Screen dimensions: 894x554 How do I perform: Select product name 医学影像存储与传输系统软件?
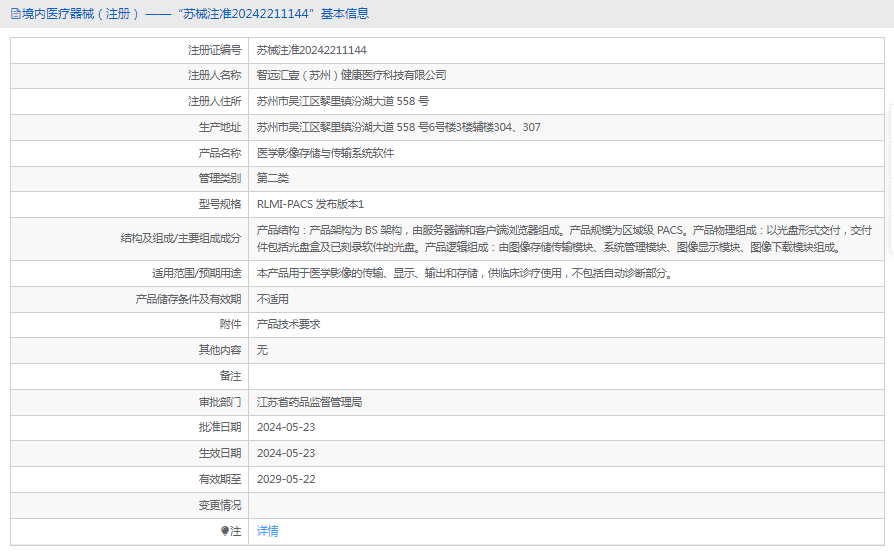click(x=325, y=153)
